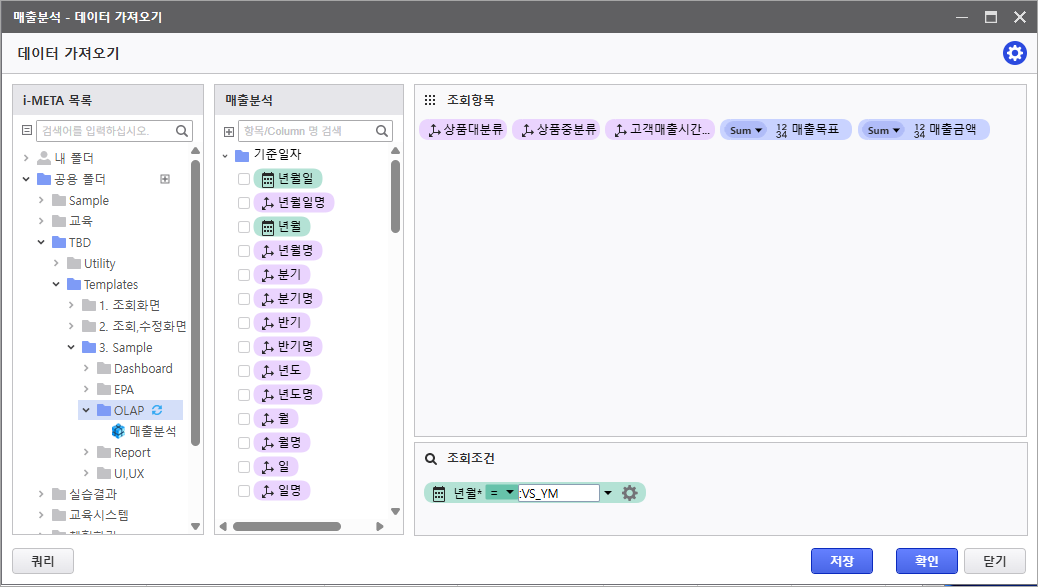Tick the 년도명 checkbox
Viewport: 1038px width, 587px height.
click(244, 395)
